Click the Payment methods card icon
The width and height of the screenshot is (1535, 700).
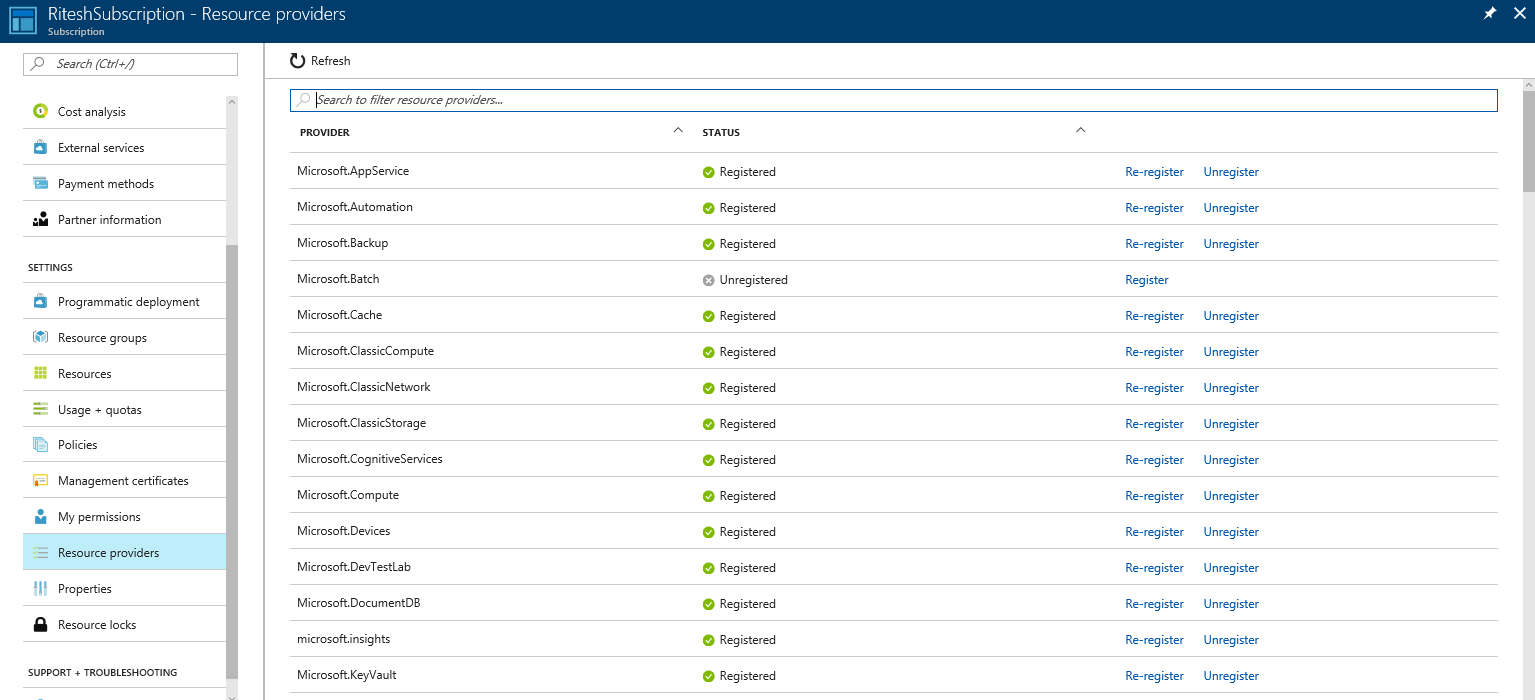pos(40,184)
